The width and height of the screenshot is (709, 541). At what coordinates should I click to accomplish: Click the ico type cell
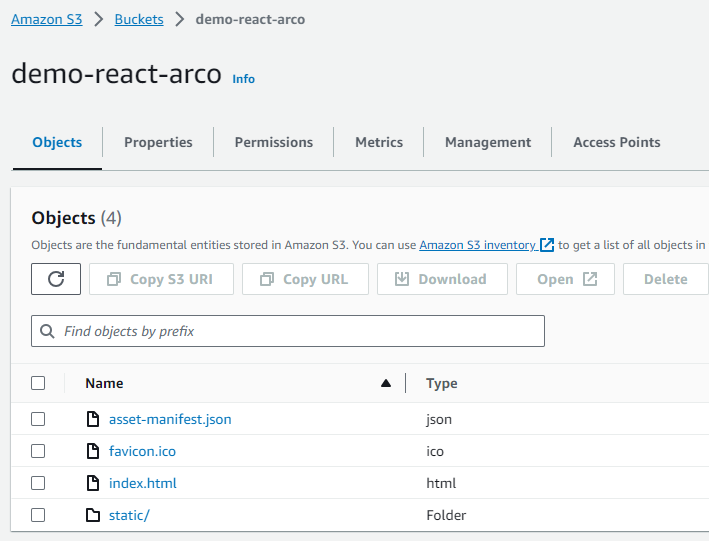tap(435, 451)
